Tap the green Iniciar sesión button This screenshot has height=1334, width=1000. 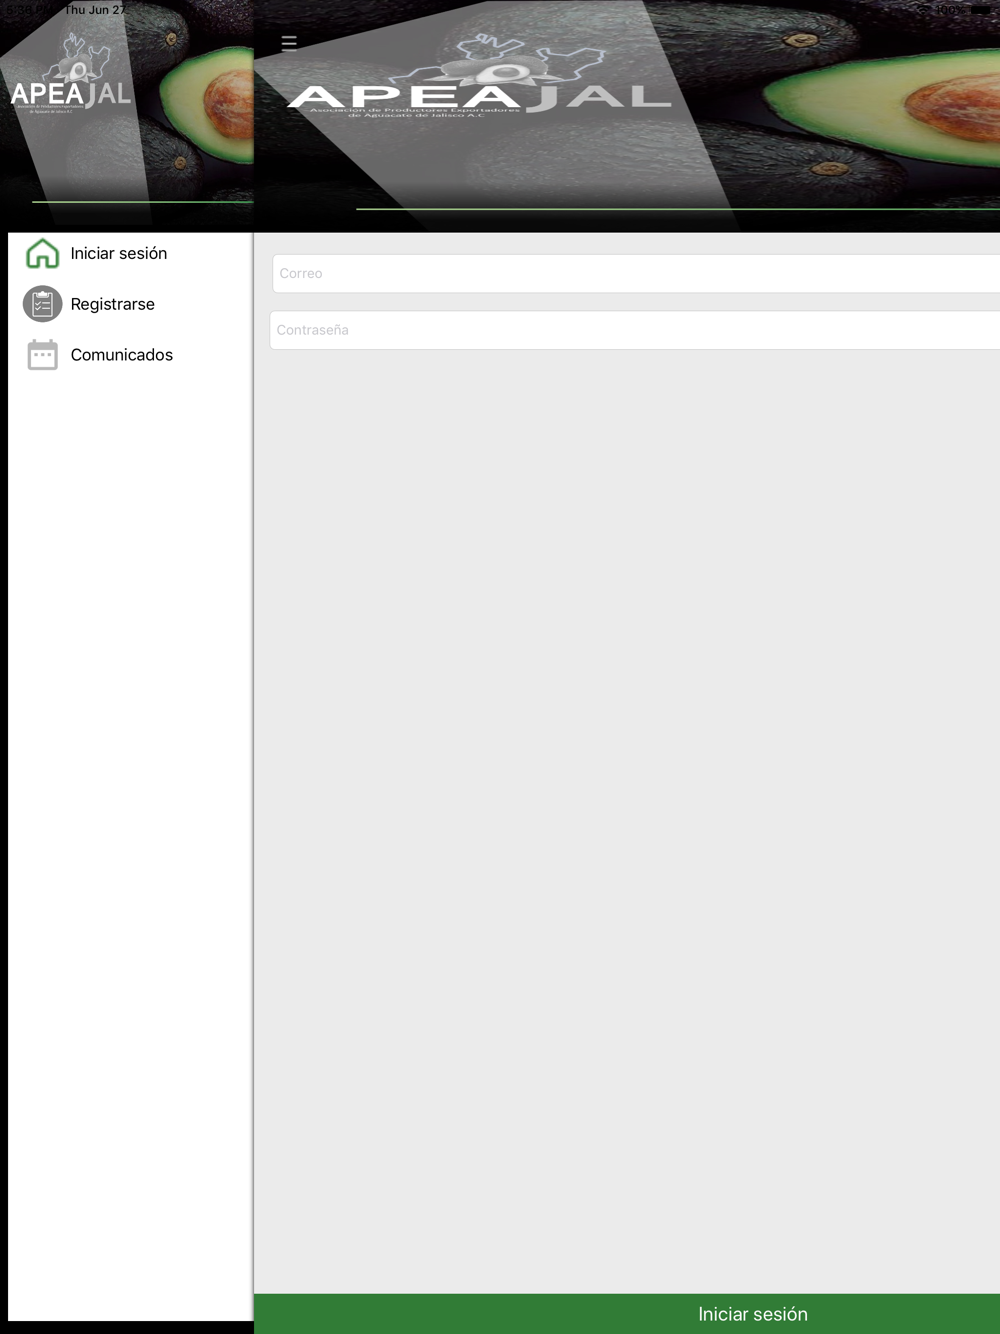[x=627, y=1314]
